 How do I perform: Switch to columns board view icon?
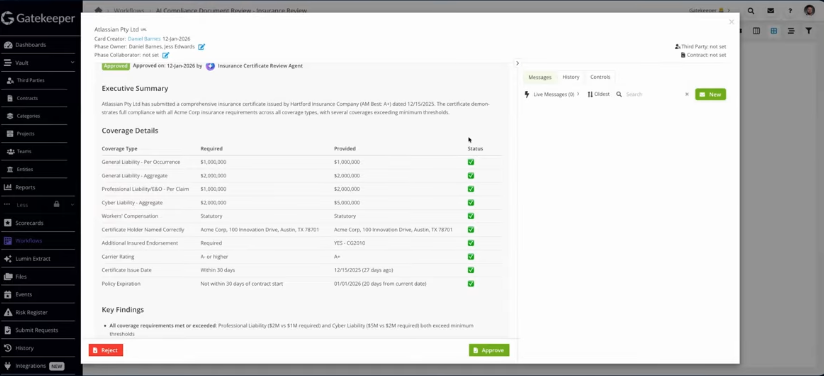(x=756, y=31)
